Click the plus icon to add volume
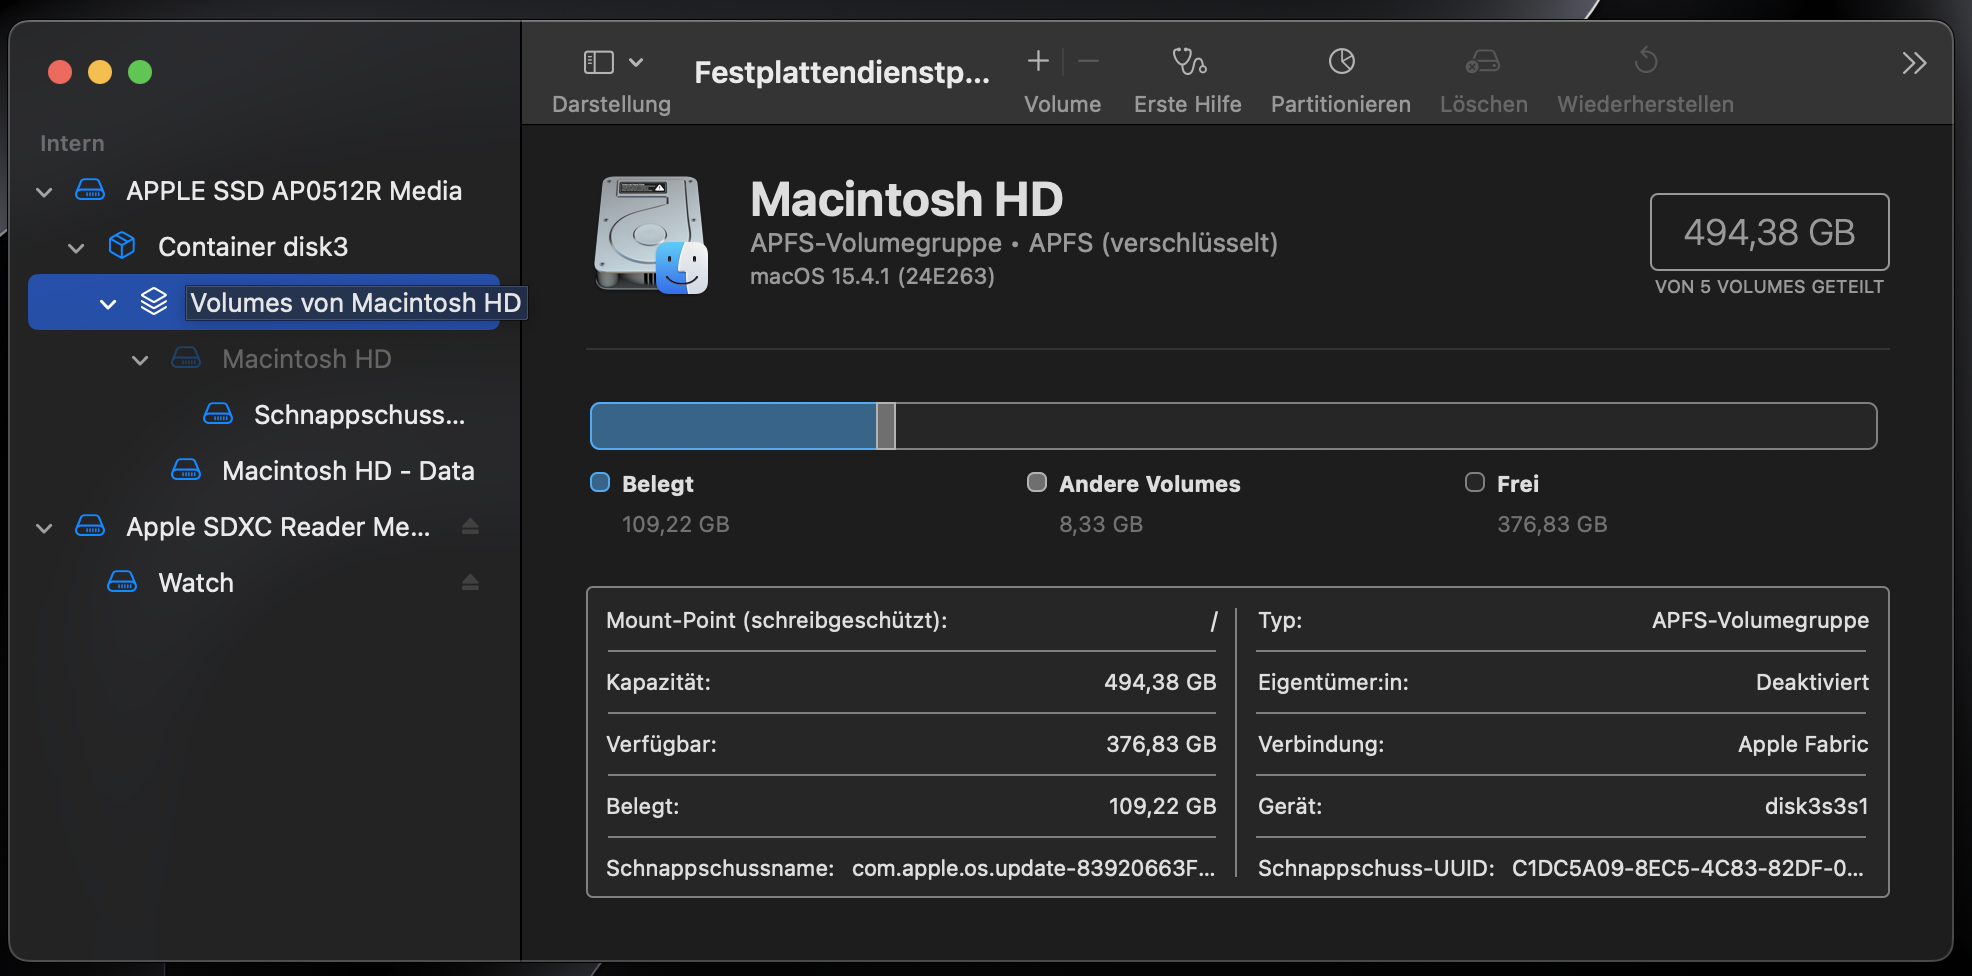This screenshot has width=1972, height=976. 1038,62
